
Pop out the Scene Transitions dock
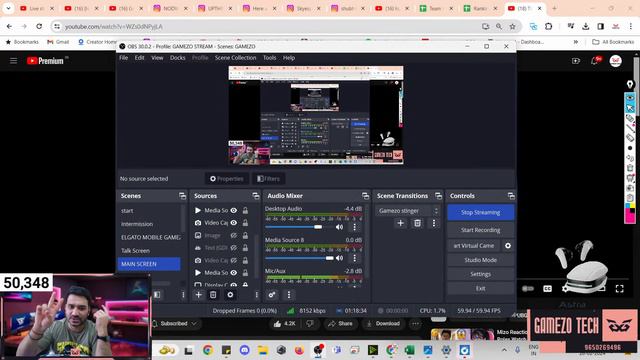coord(438,196)
